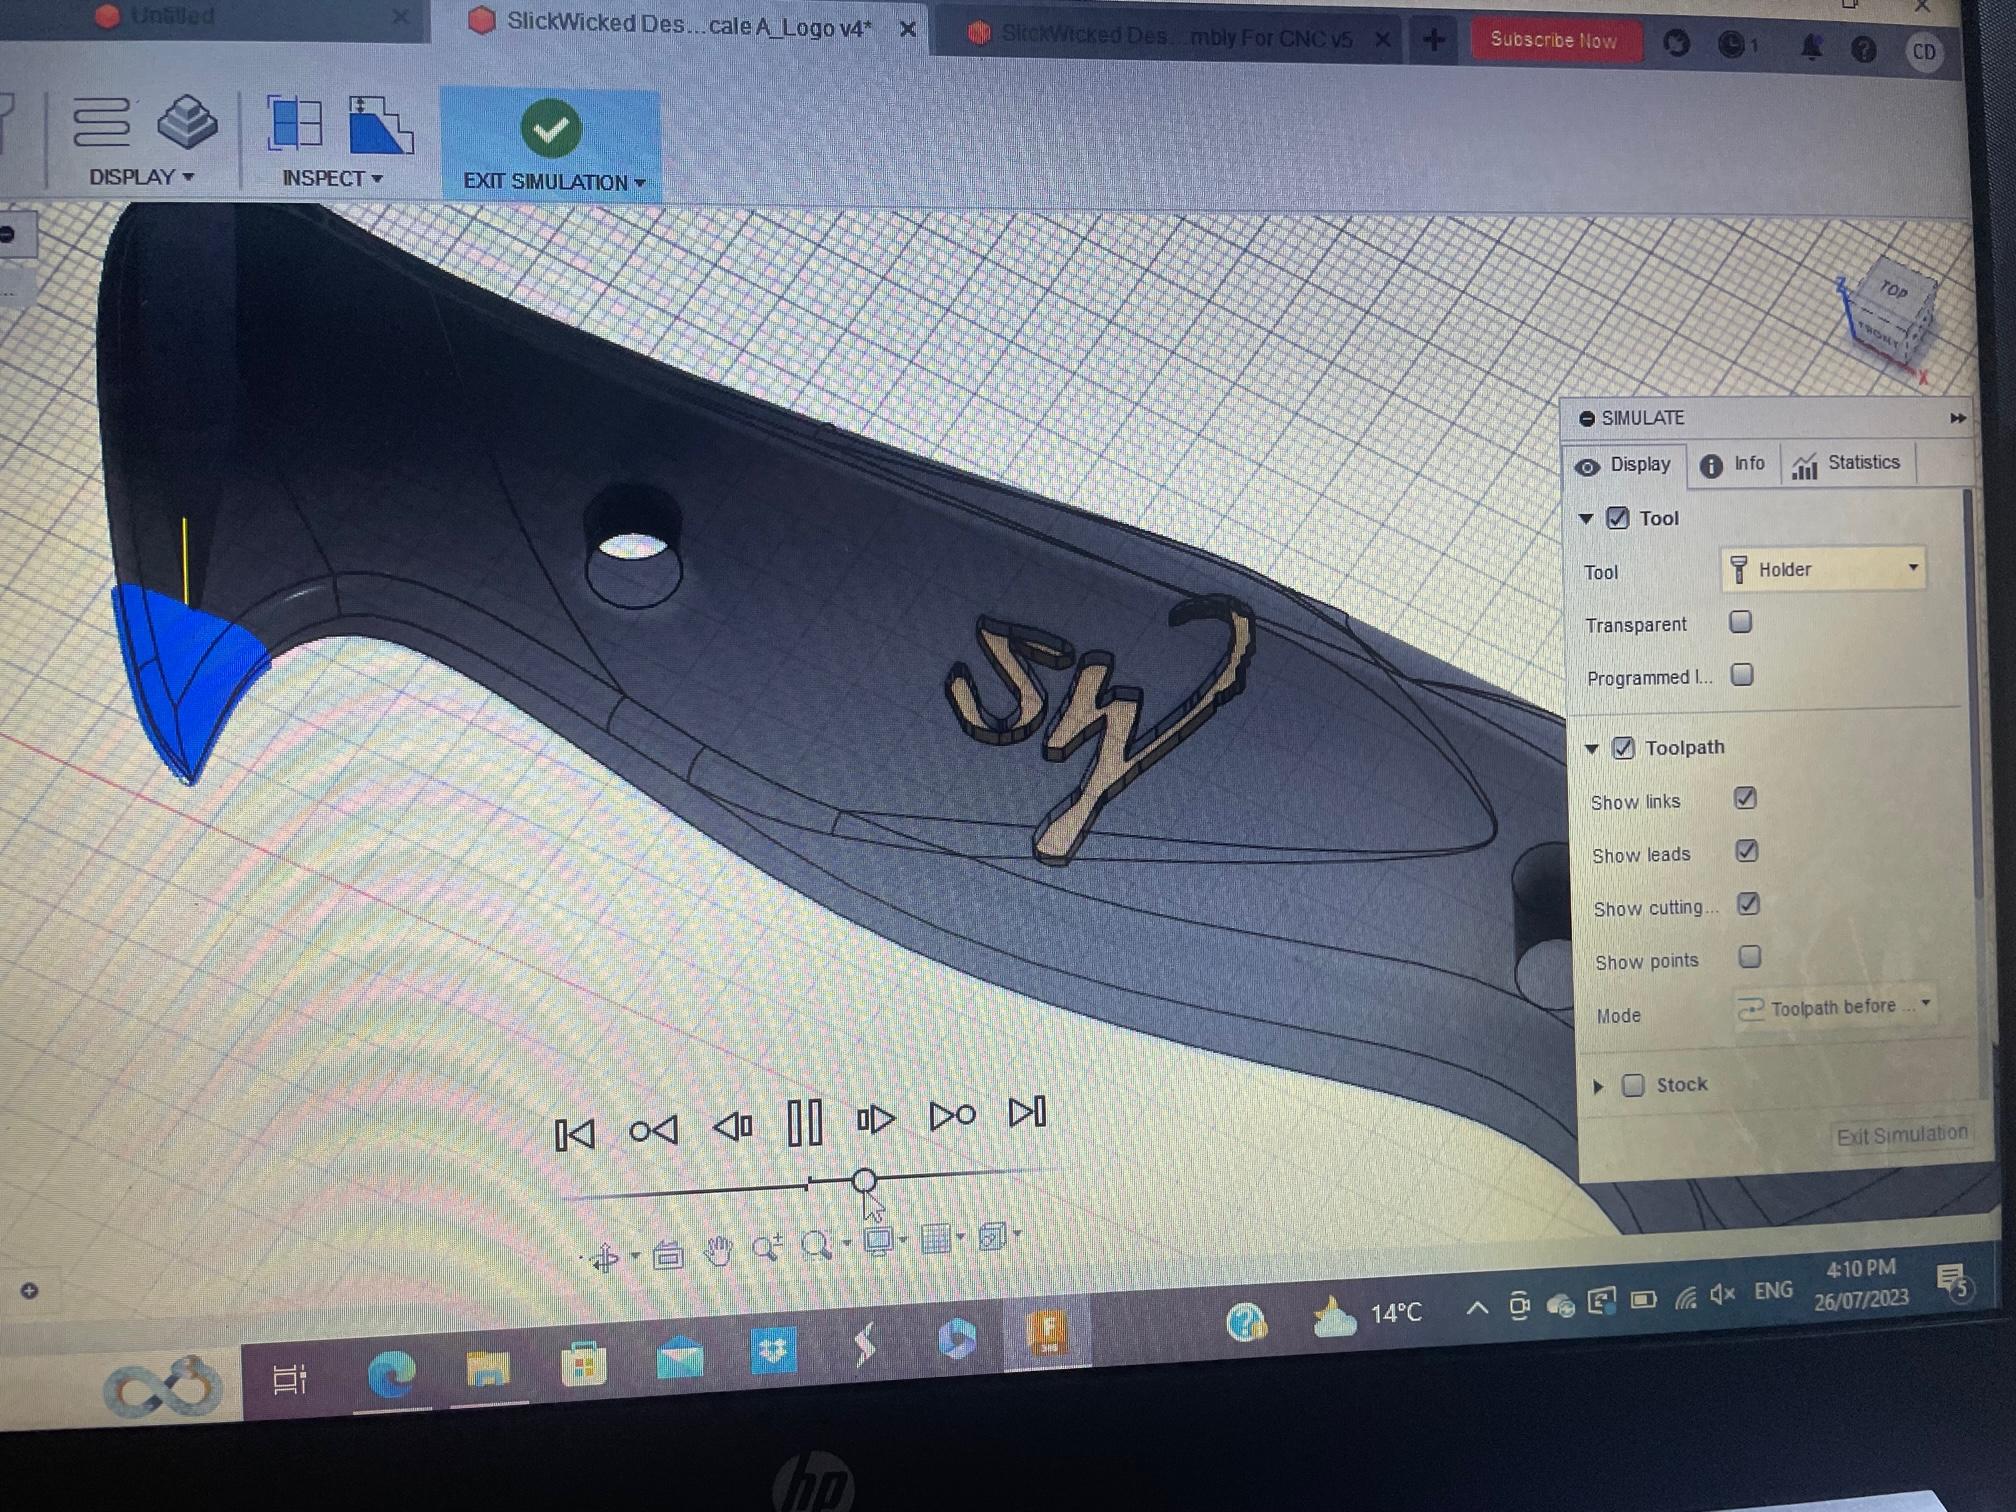Image resolution: width=2016 pixels, height=1512 pixels.
Task: Open the Mode Toolpath before dropdown
Action: [1834, 1008]
